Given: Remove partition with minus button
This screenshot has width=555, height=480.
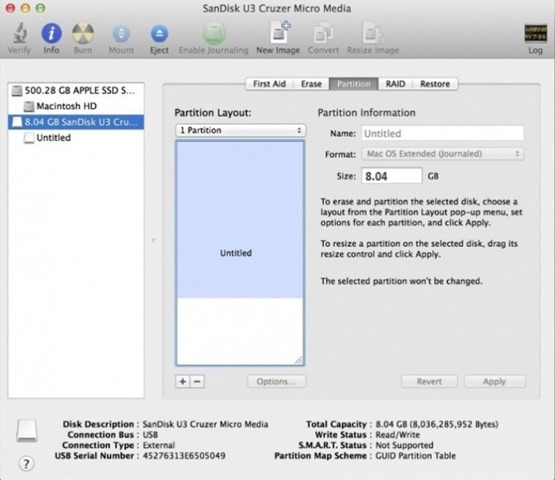Looking at the screenshot, I should point(198,382).
